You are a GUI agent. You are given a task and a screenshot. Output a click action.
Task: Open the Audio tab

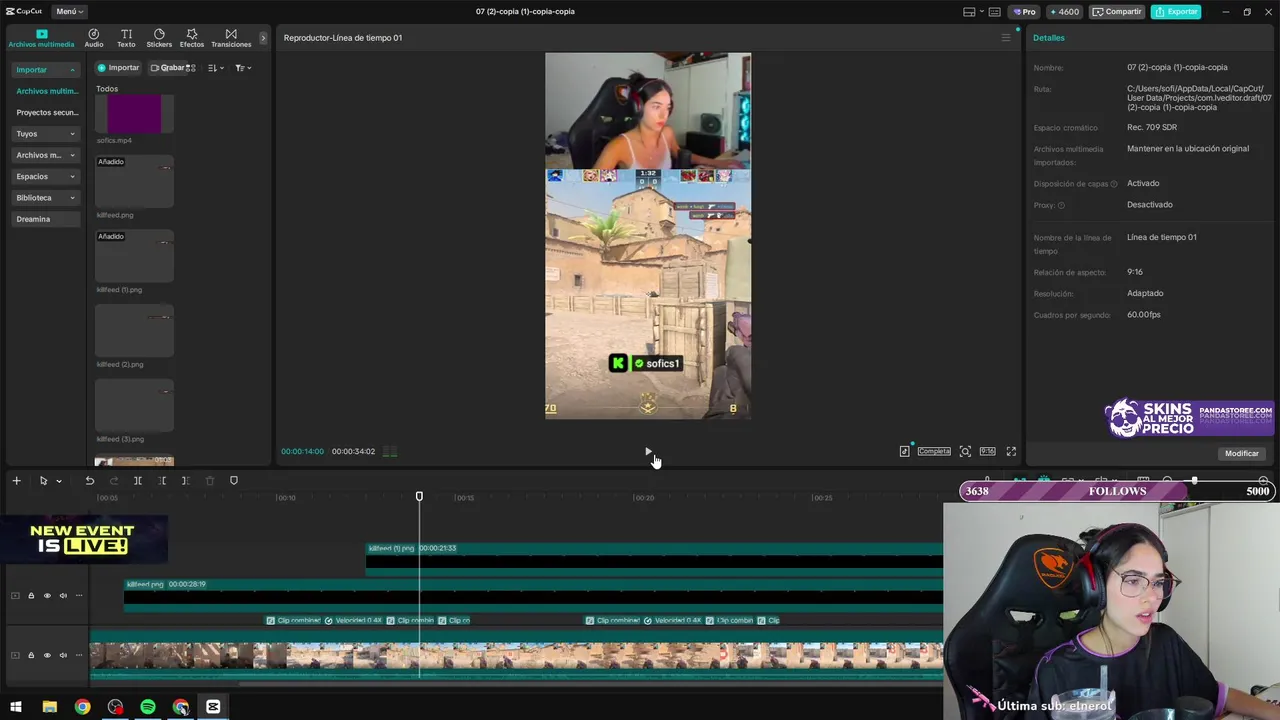93,38
